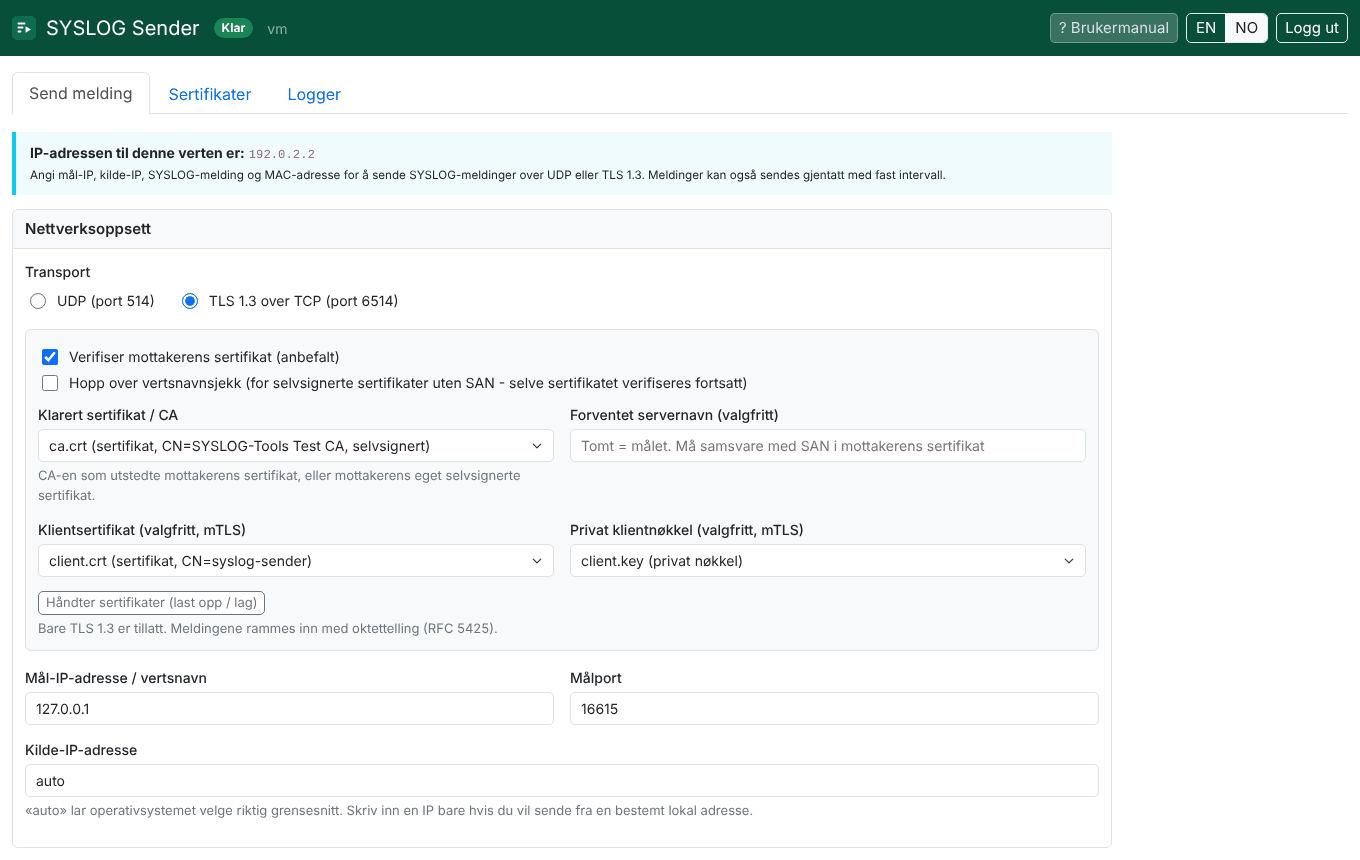The width and height of the screenshot is (1360, 860).
Task: Switch language to NO
Action: tap(1246, 28)
